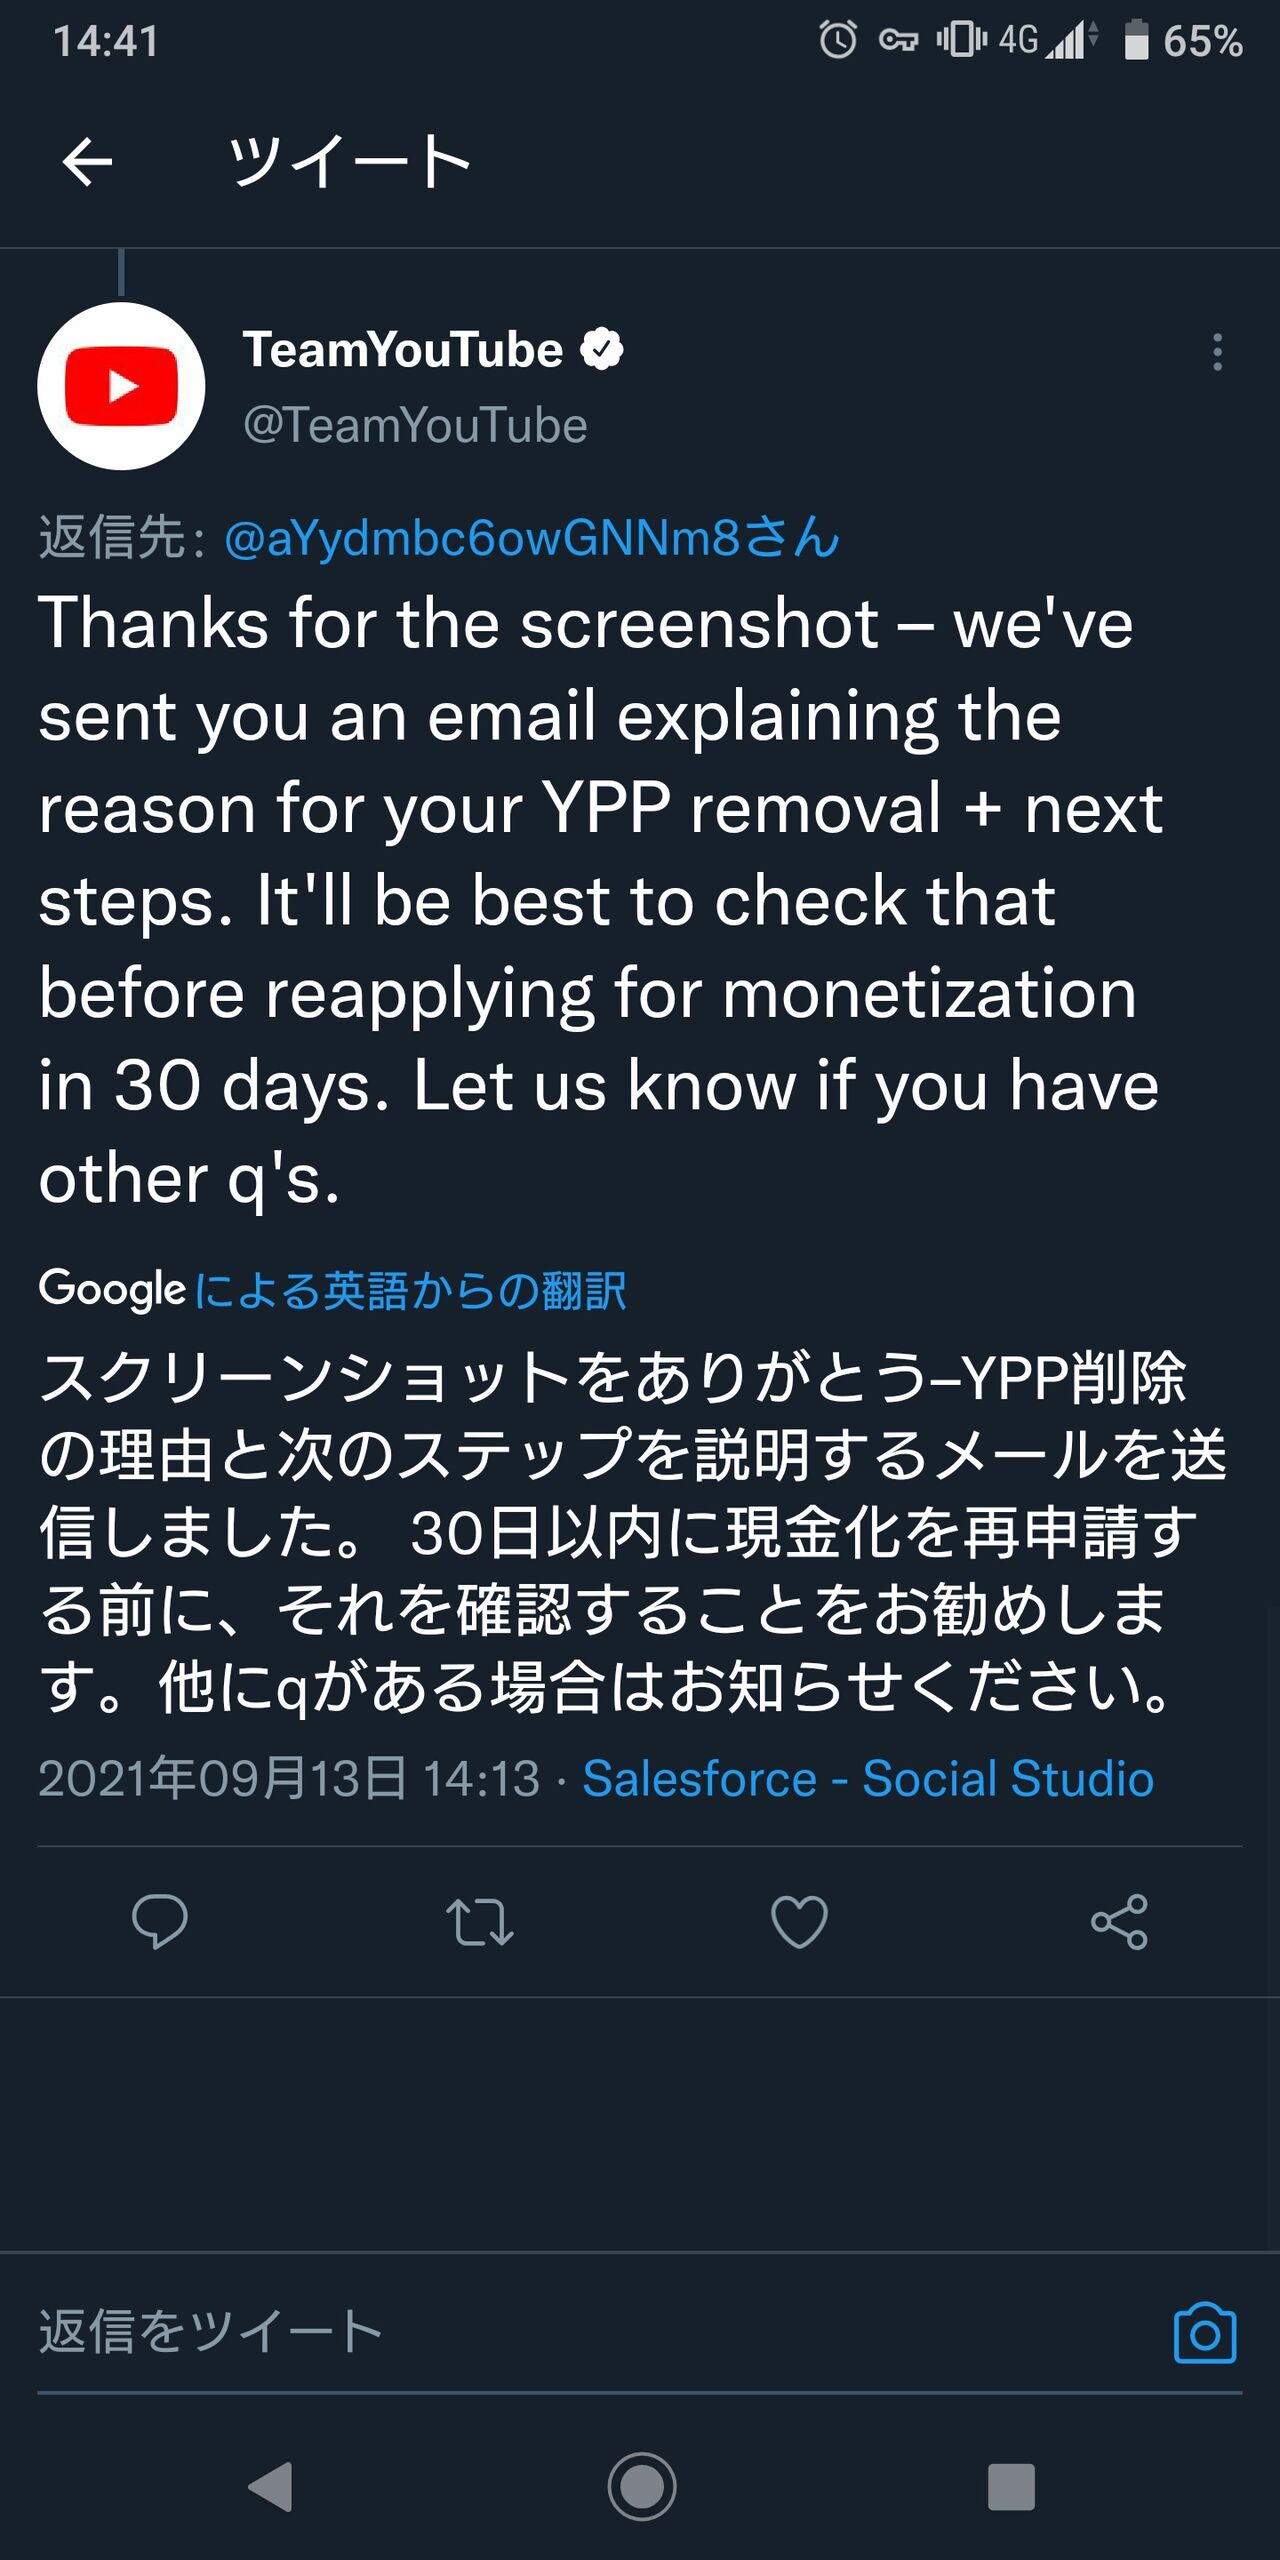Go back using the top arrow icon
Viewport: 1280px width, 2560px height.
pyautogui.click(x=87, y=162)
